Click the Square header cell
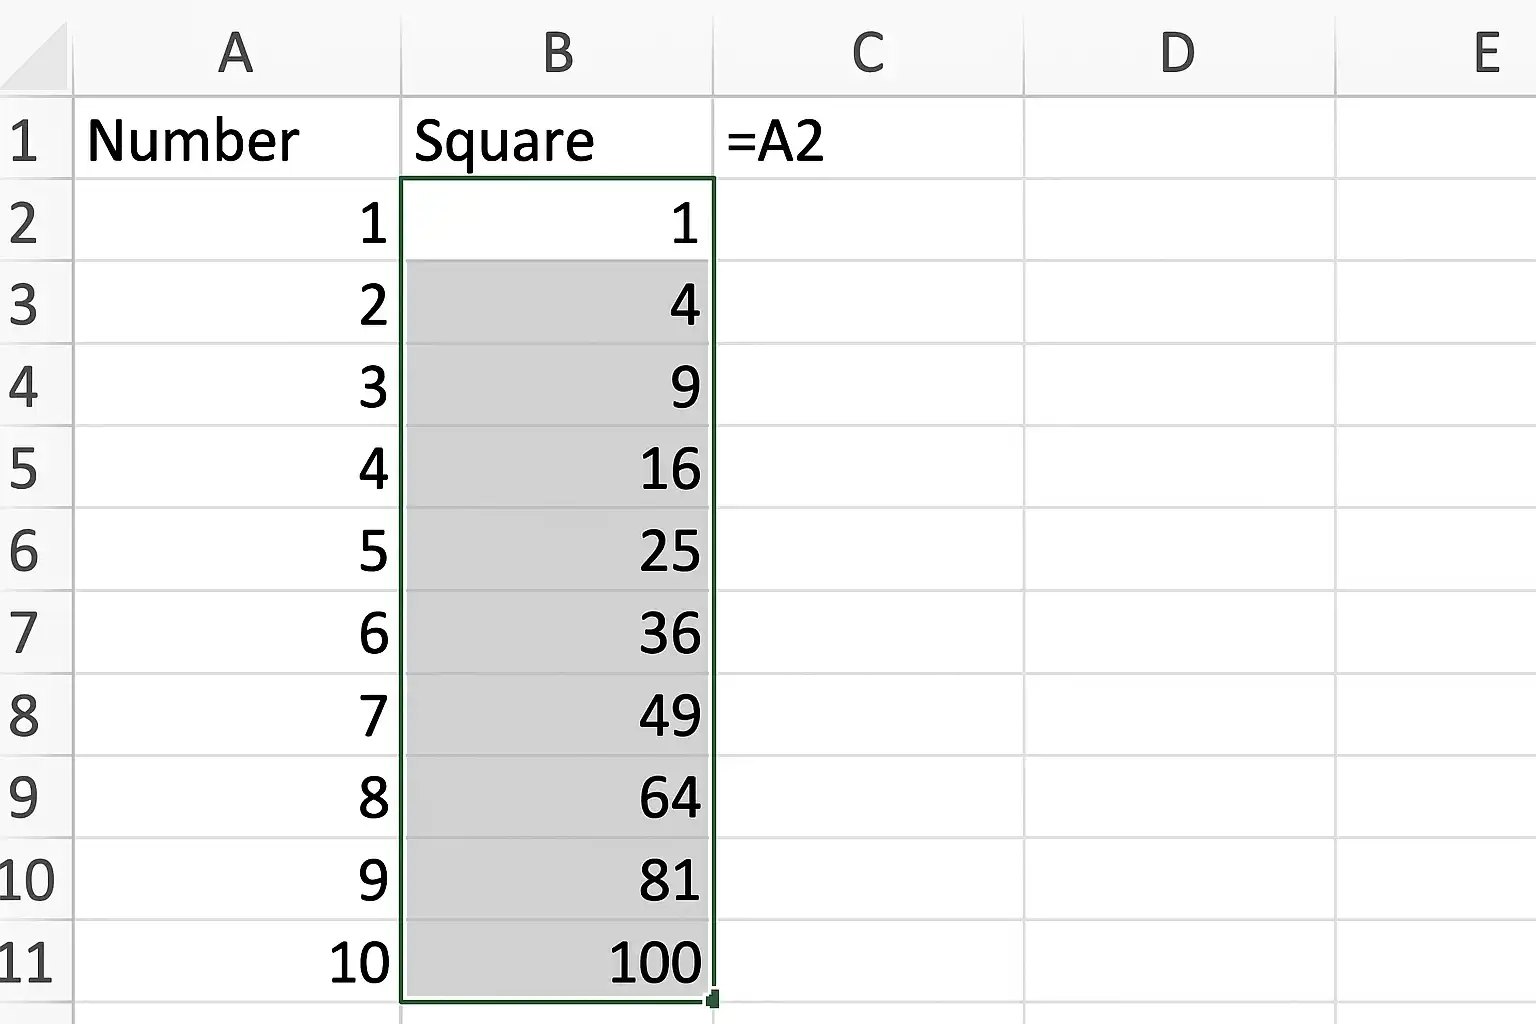 (x=557, y=138)
